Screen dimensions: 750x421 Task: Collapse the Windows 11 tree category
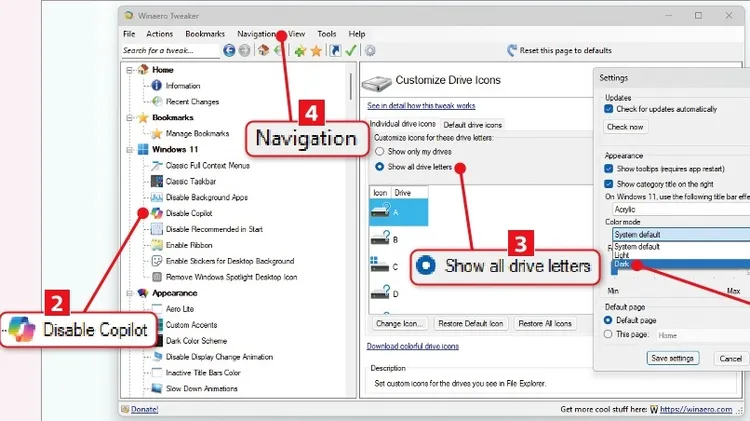[130, 149]
